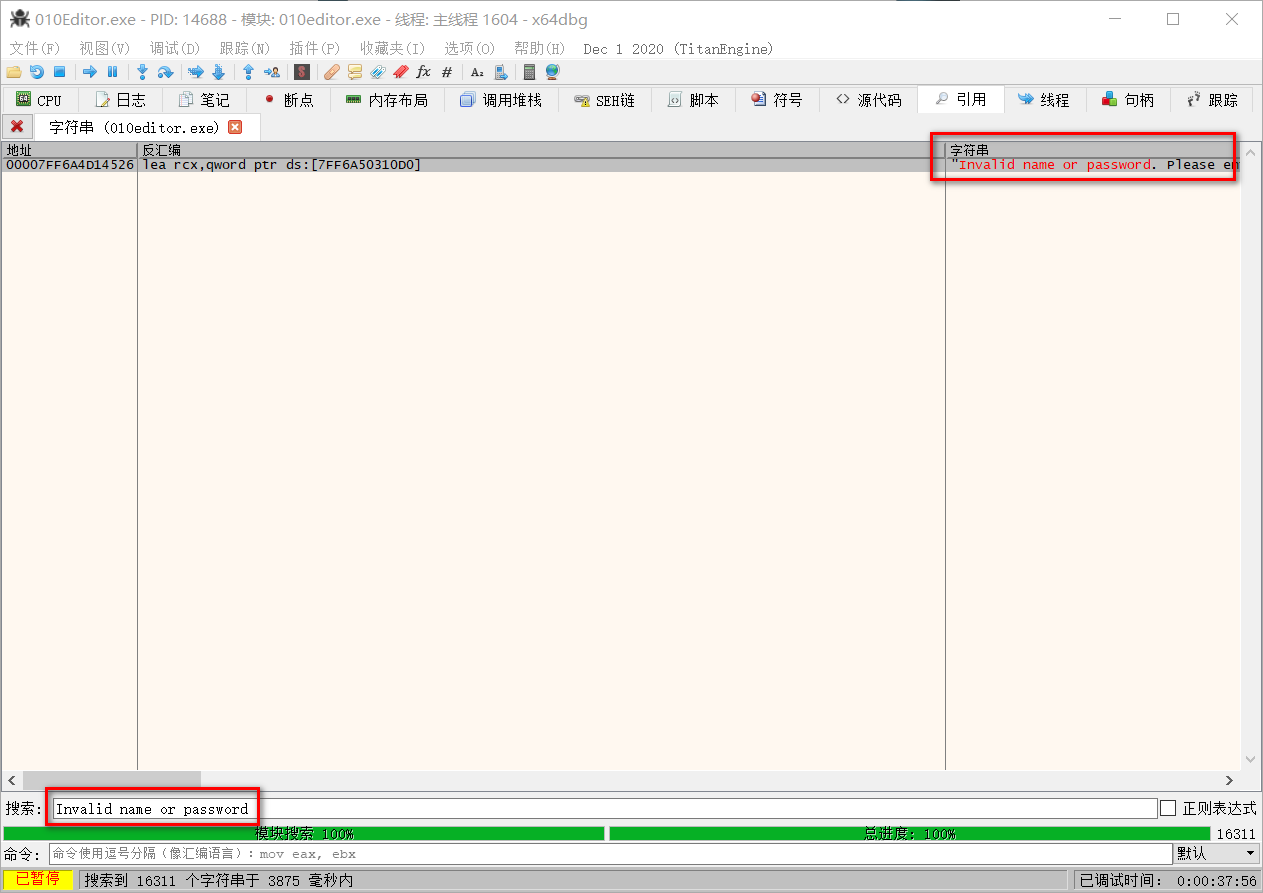Image resolution: width=1263 pixels, height=893 pixels.
Task: Switch to the 句柄 tab
Action: pos(1128,100)
